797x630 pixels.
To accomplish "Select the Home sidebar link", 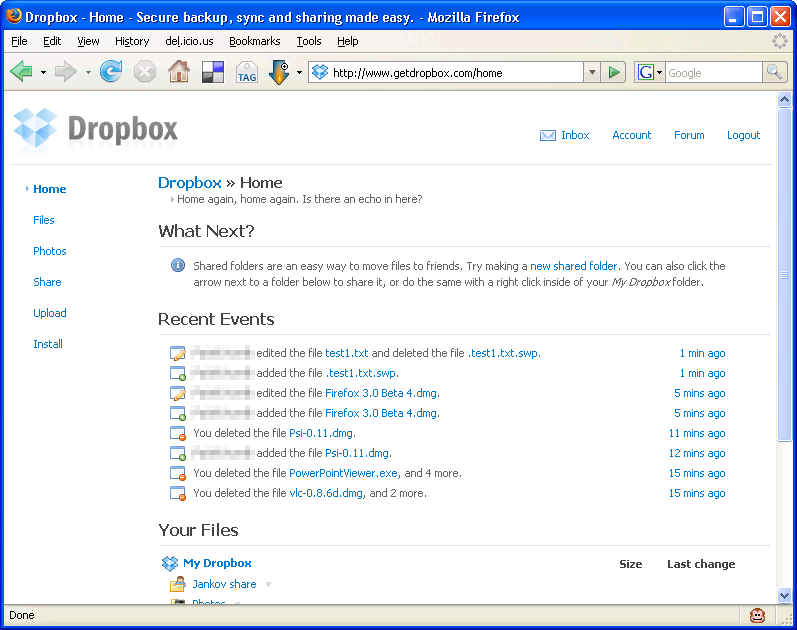I will click(50, 189).
